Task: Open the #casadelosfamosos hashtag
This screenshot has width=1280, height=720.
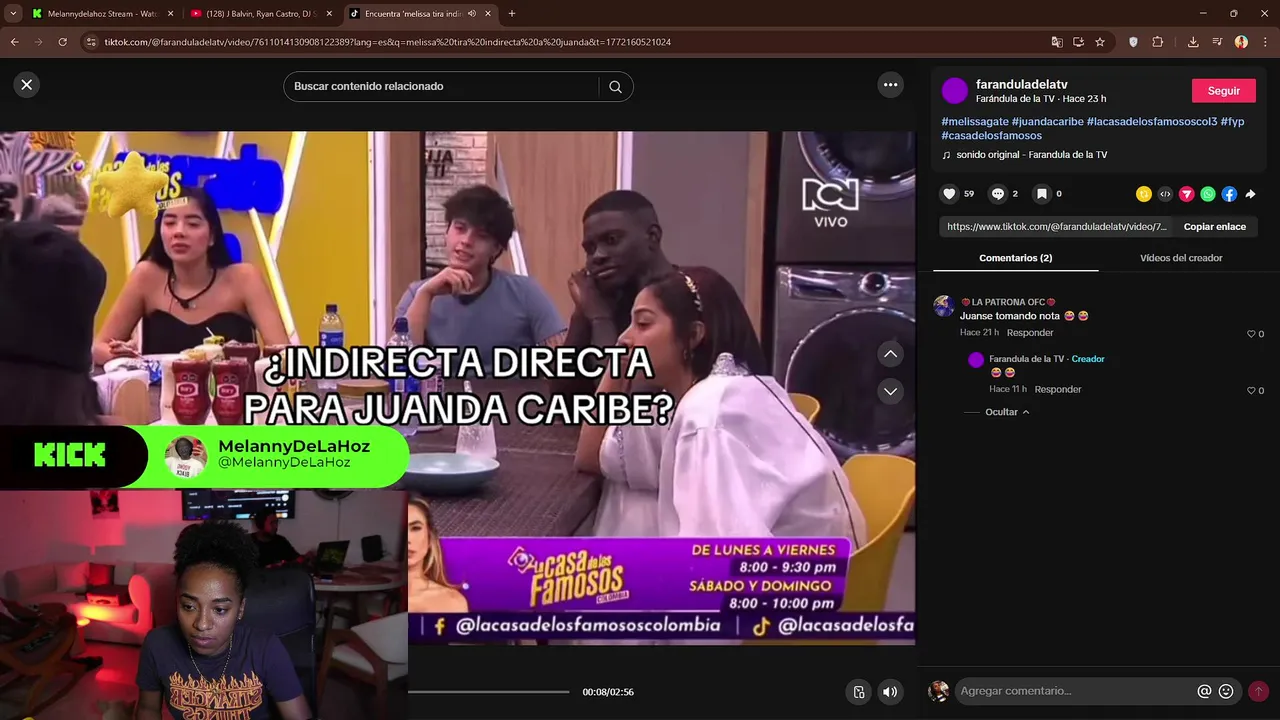Action: tap(992, 135)
